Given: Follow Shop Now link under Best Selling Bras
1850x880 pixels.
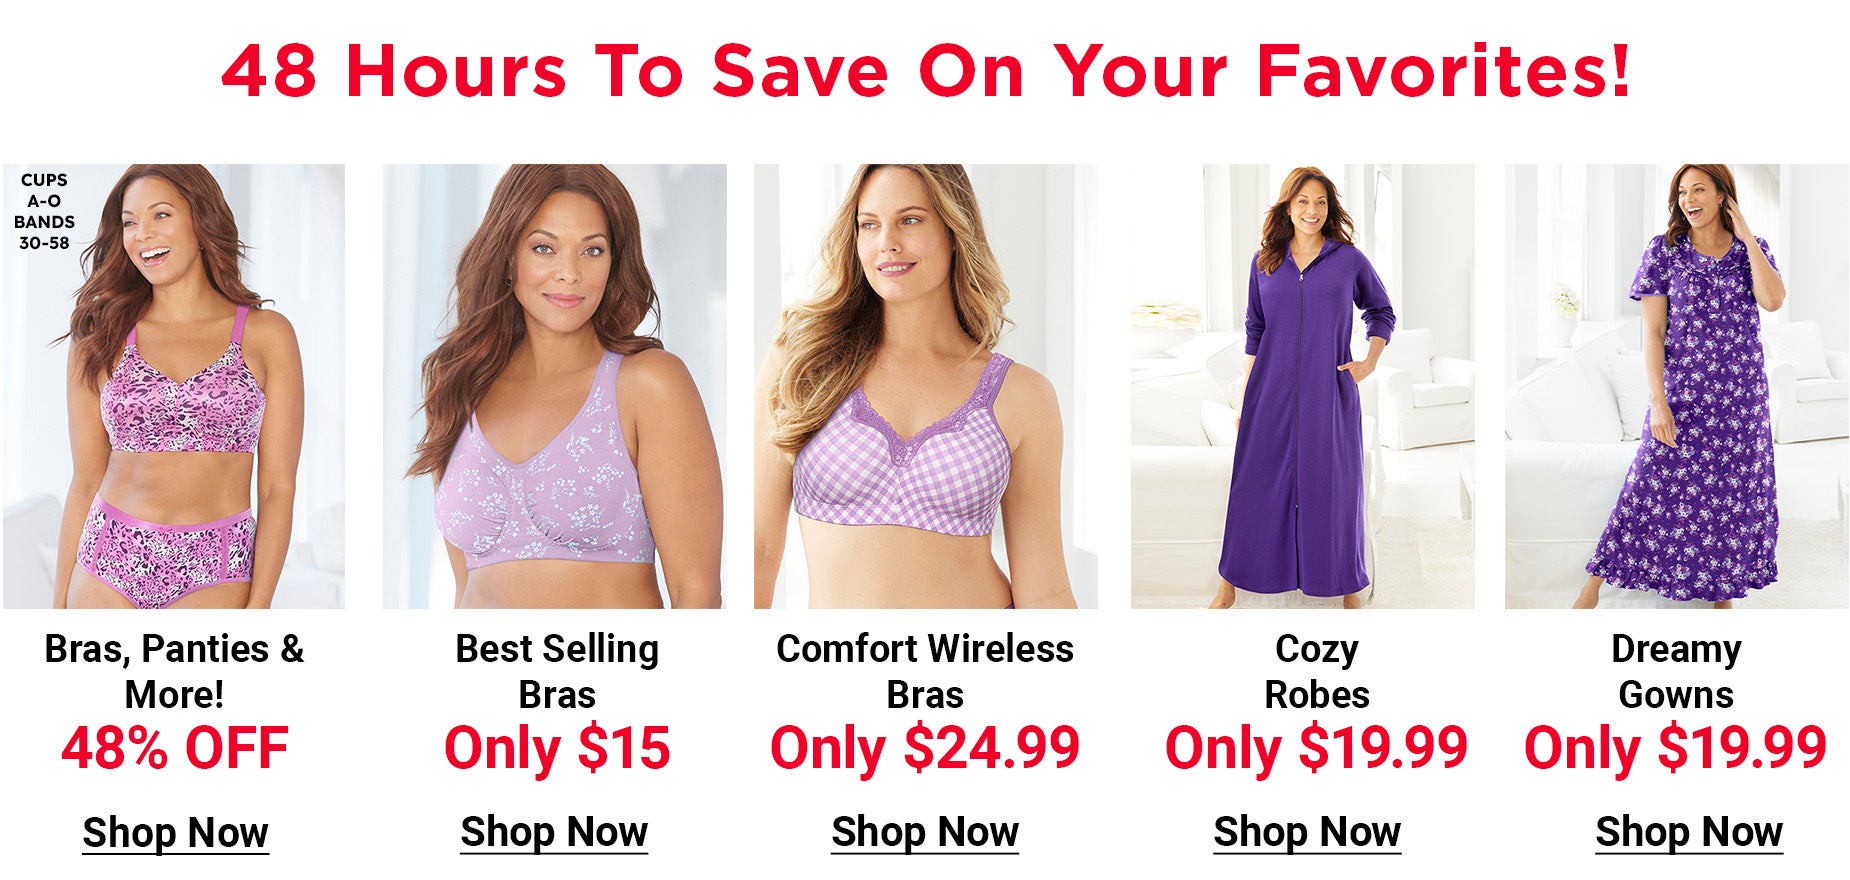Looking at the screenshot, I should click(554, 832).
